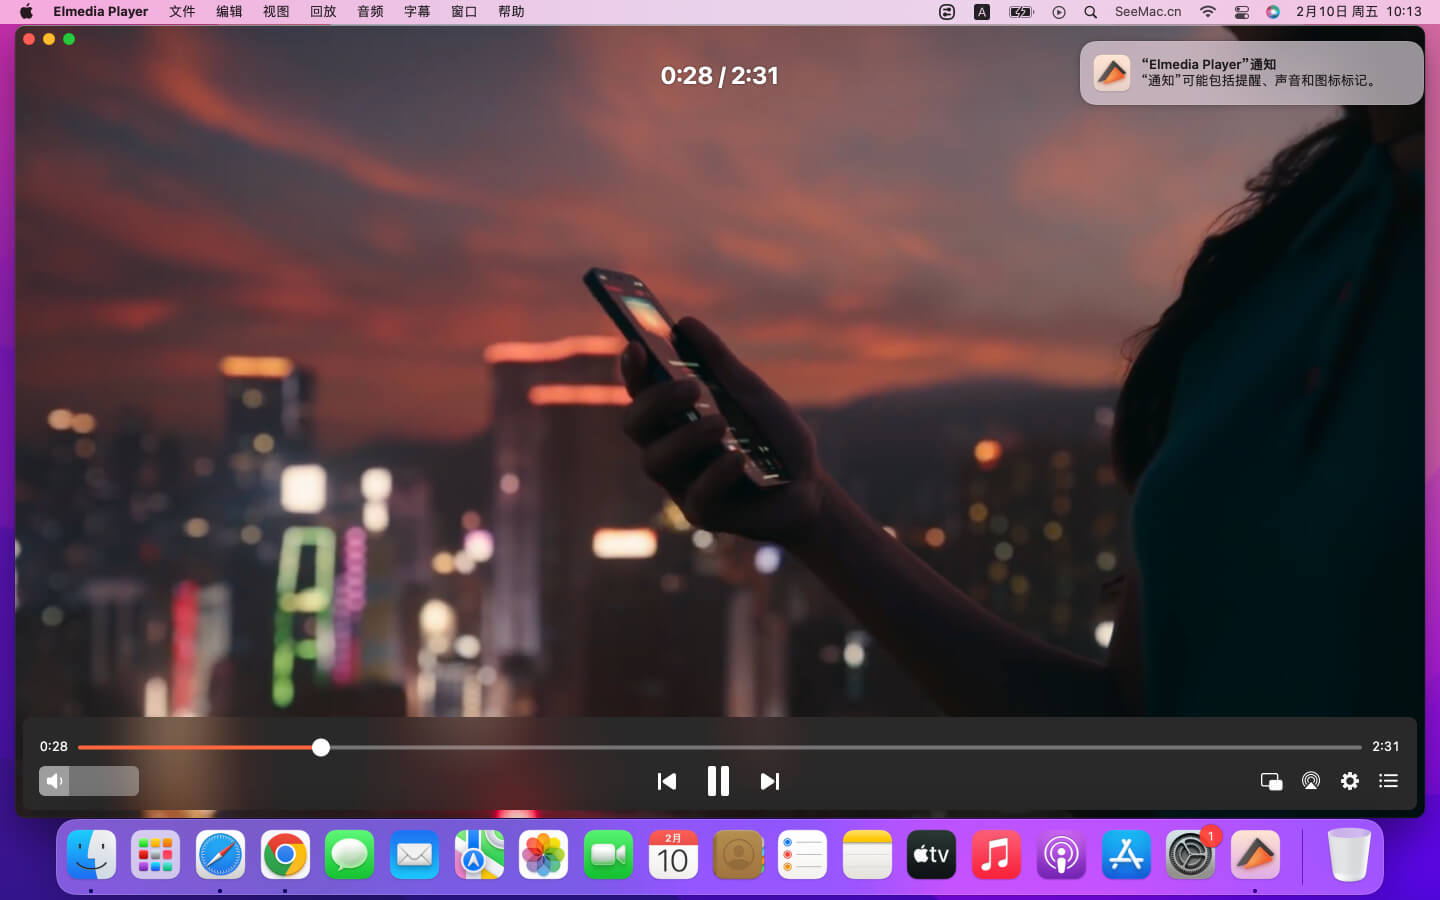Skip to the next track
1440x900 pixels.
tap(769, 781)
